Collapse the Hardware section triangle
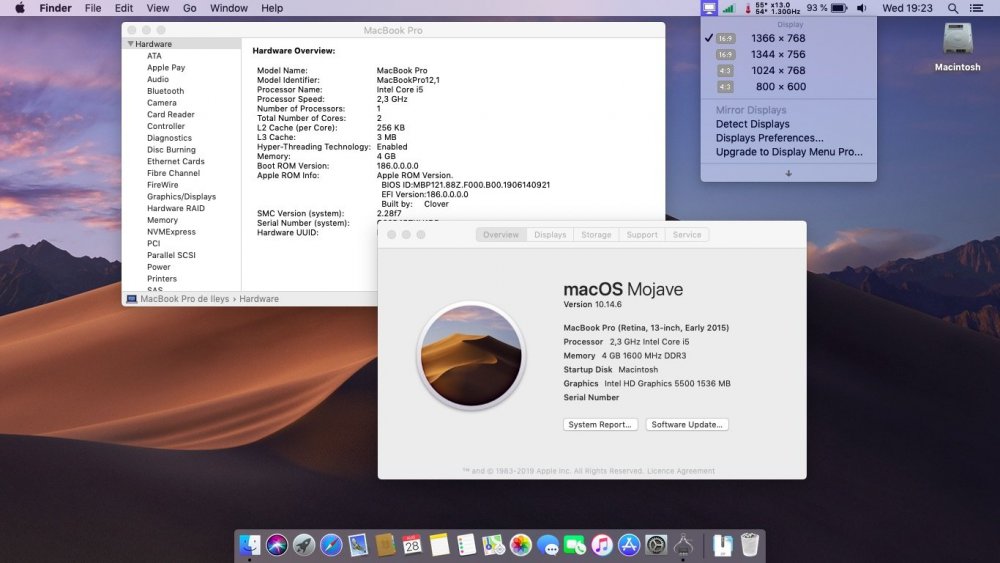1000x563 pixels. (130, 44)
